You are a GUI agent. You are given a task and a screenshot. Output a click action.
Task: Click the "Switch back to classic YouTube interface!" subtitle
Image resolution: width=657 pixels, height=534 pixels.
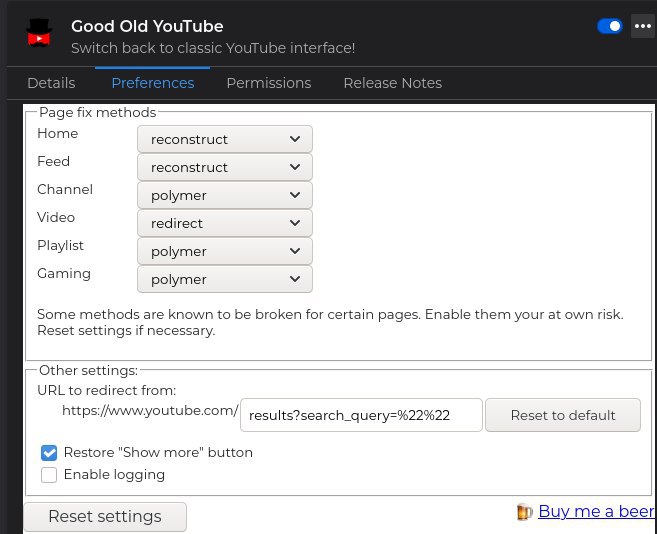tap(213, 48)
